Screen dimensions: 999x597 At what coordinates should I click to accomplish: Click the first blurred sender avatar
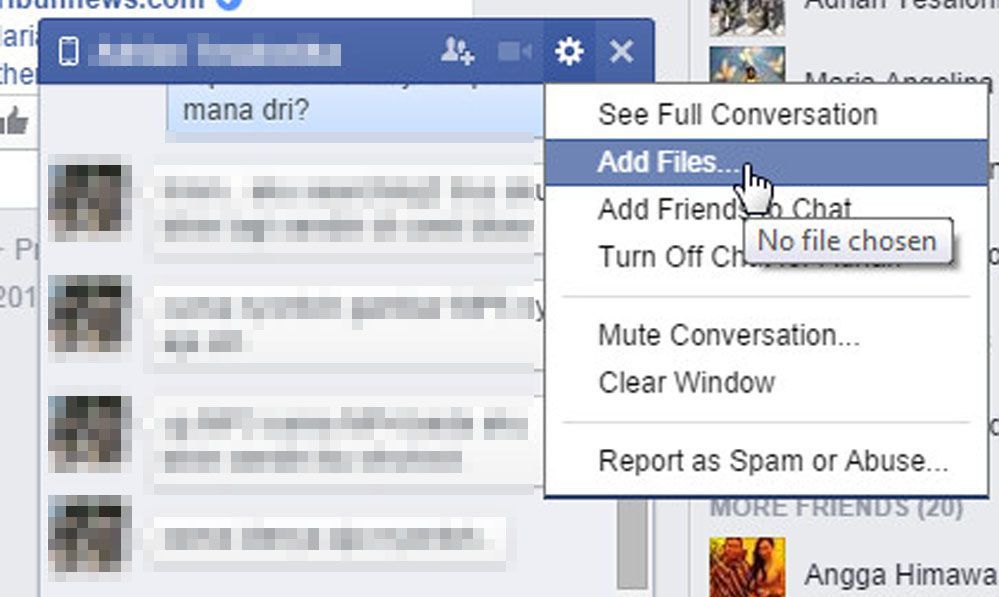point(89,198)
